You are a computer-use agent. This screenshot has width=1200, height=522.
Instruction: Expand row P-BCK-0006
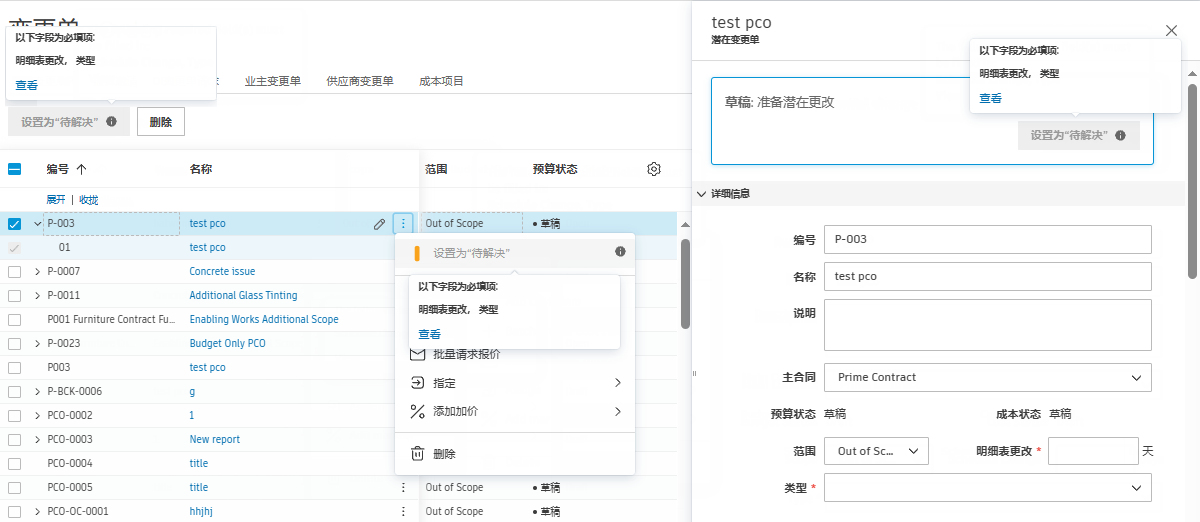pyautogui.click(x=38, y=392)
